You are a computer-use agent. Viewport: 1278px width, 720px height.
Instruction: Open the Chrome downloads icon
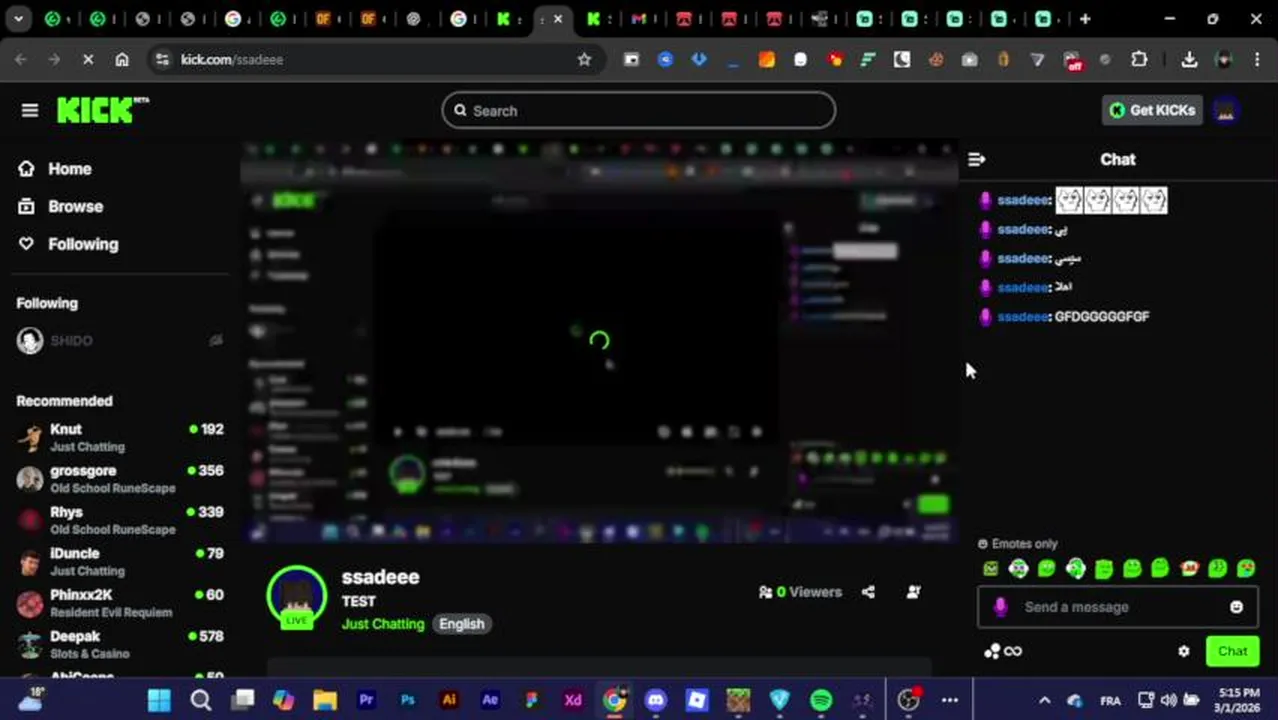1189,60
